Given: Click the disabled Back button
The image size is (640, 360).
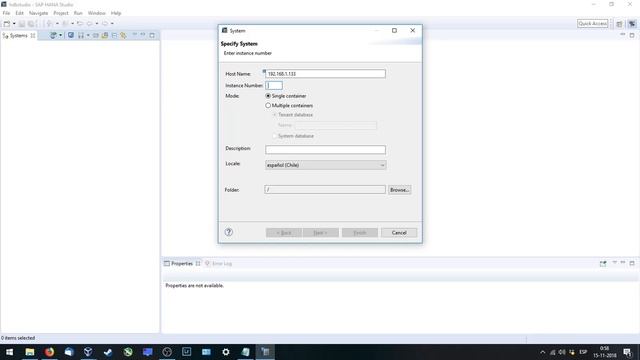Looking at the screenshot, I should pyautogui.click(x=284, y=233).
